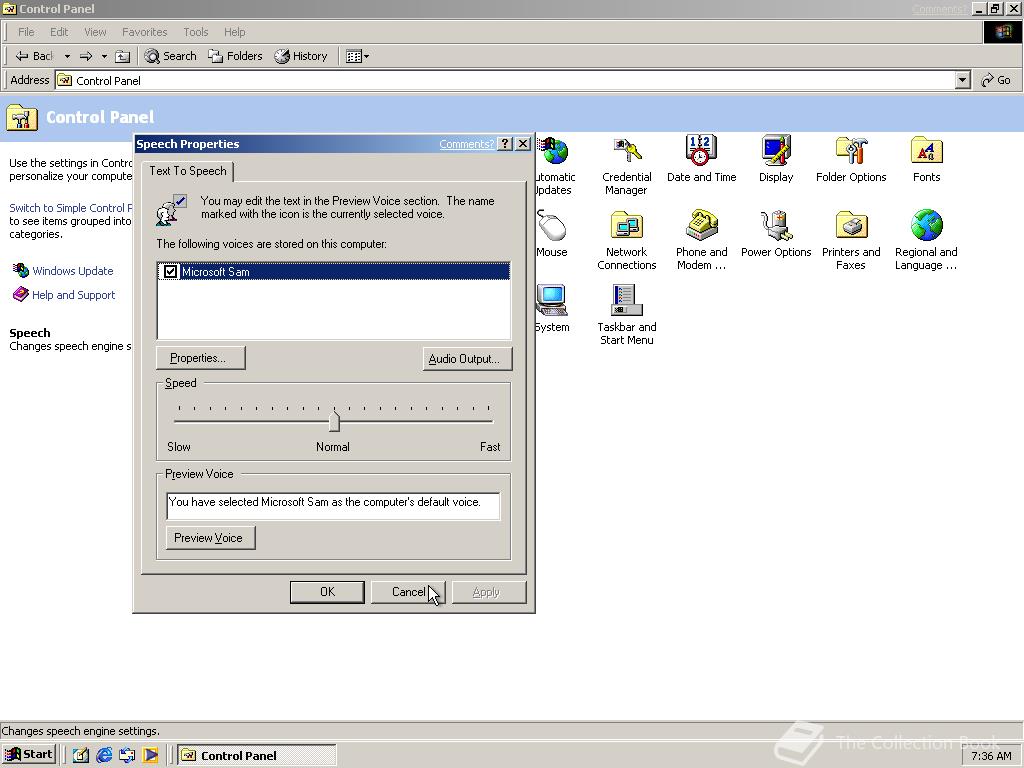The height and width of the screenshot is (768, 1024).
Task: Click the voice Speed slider thumb
Action: tap(334, 421)
